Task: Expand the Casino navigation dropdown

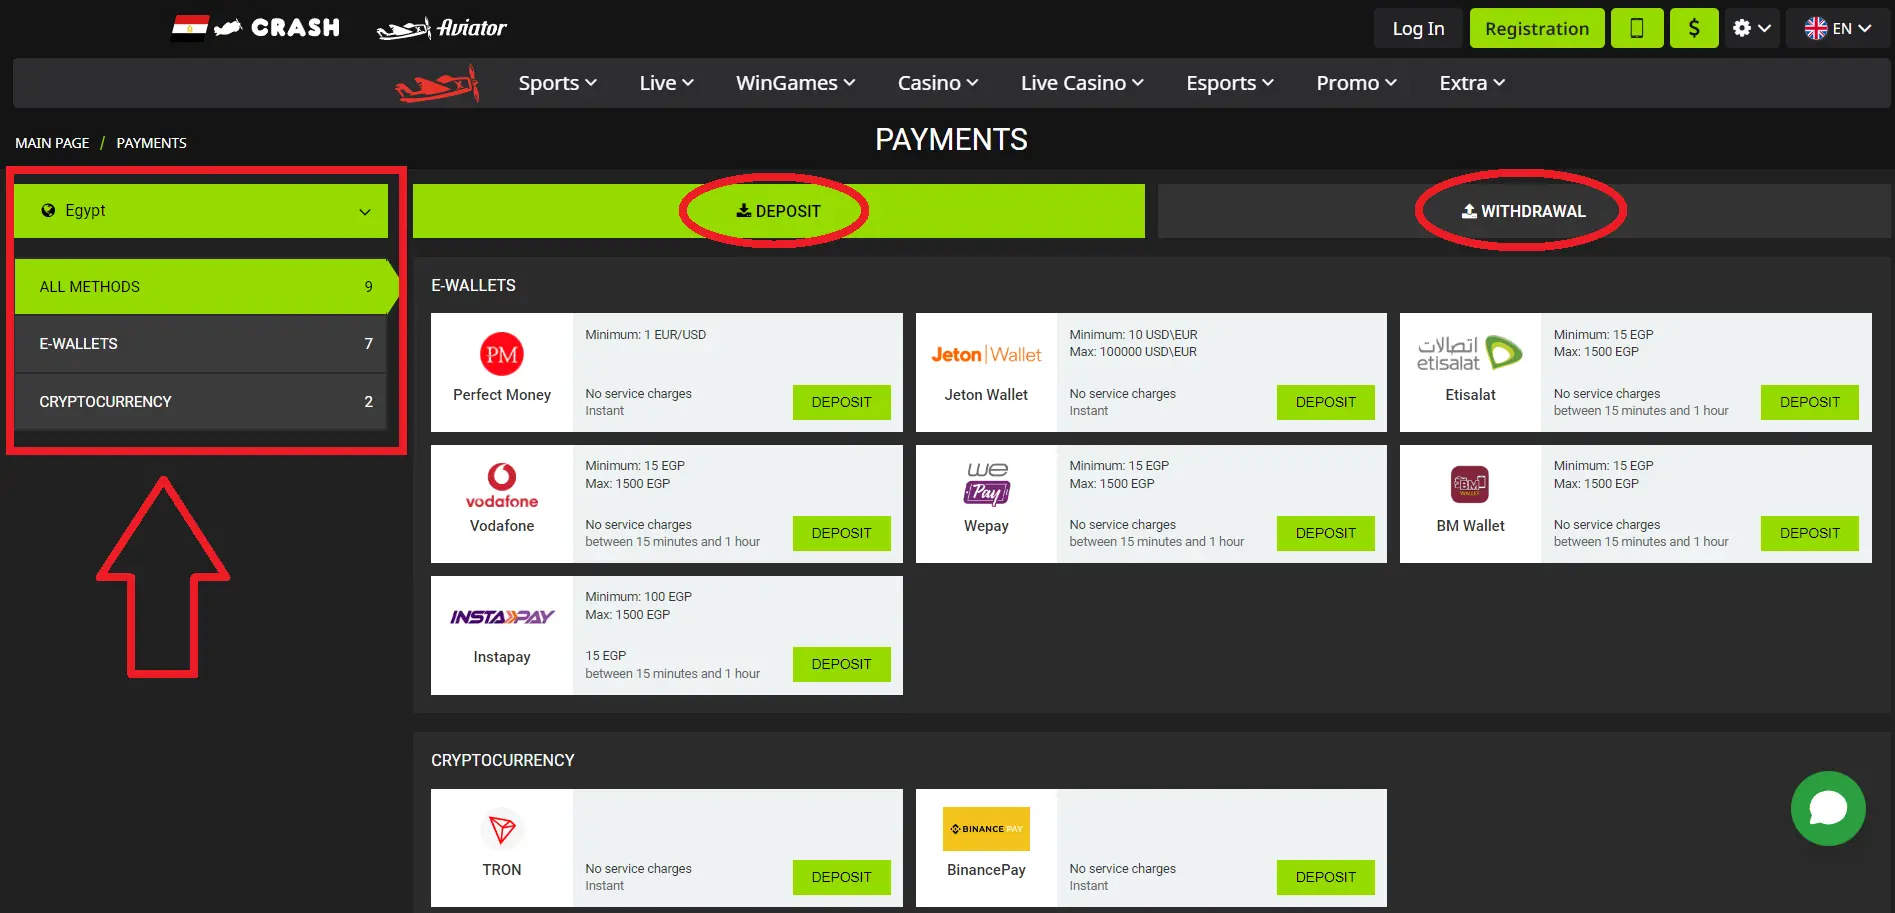Action: [x=936, y=83]
